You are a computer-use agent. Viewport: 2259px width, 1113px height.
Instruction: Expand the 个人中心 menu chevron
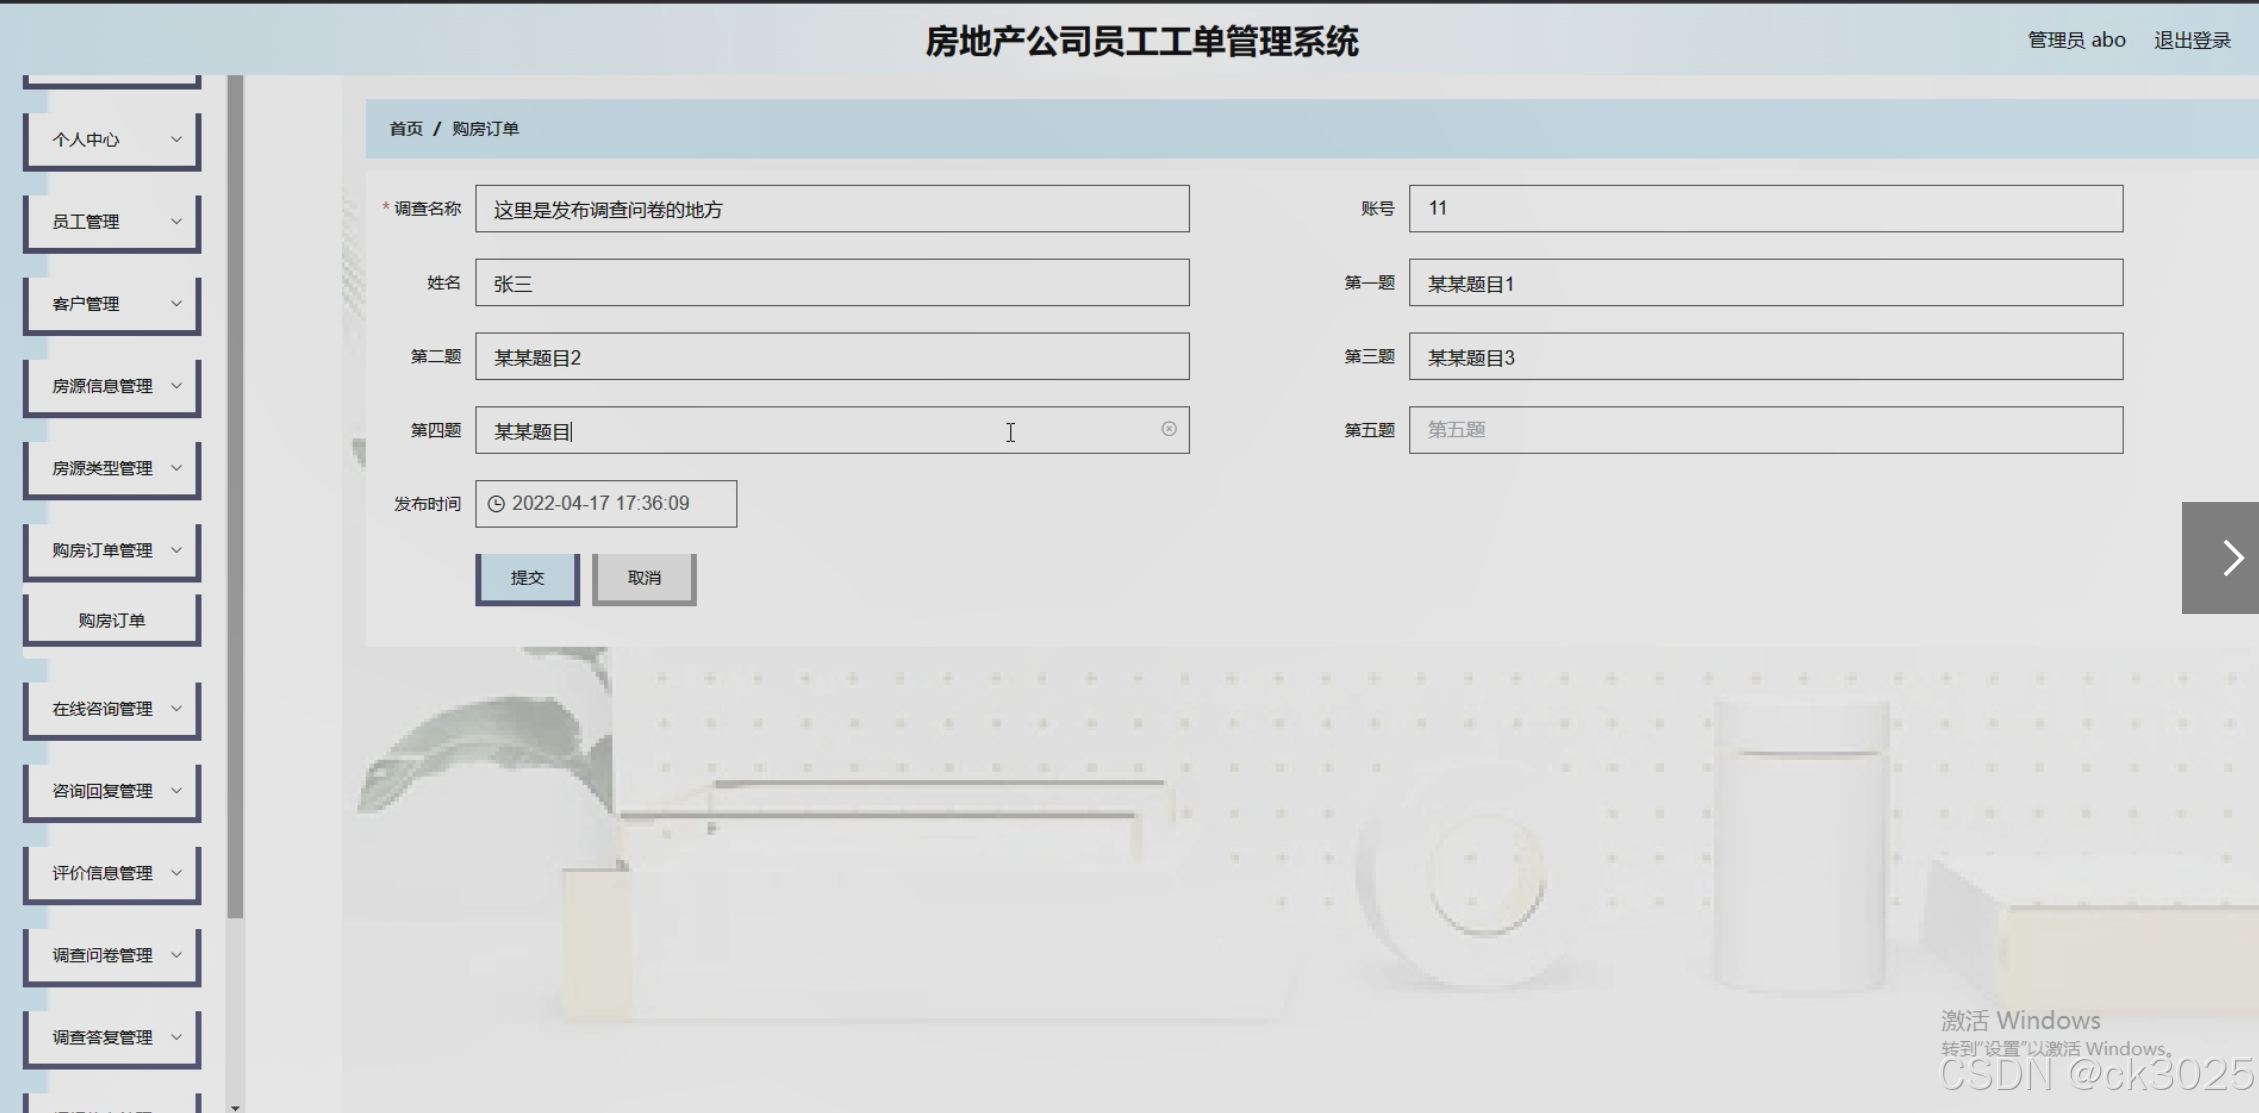[x=176, y=139]
